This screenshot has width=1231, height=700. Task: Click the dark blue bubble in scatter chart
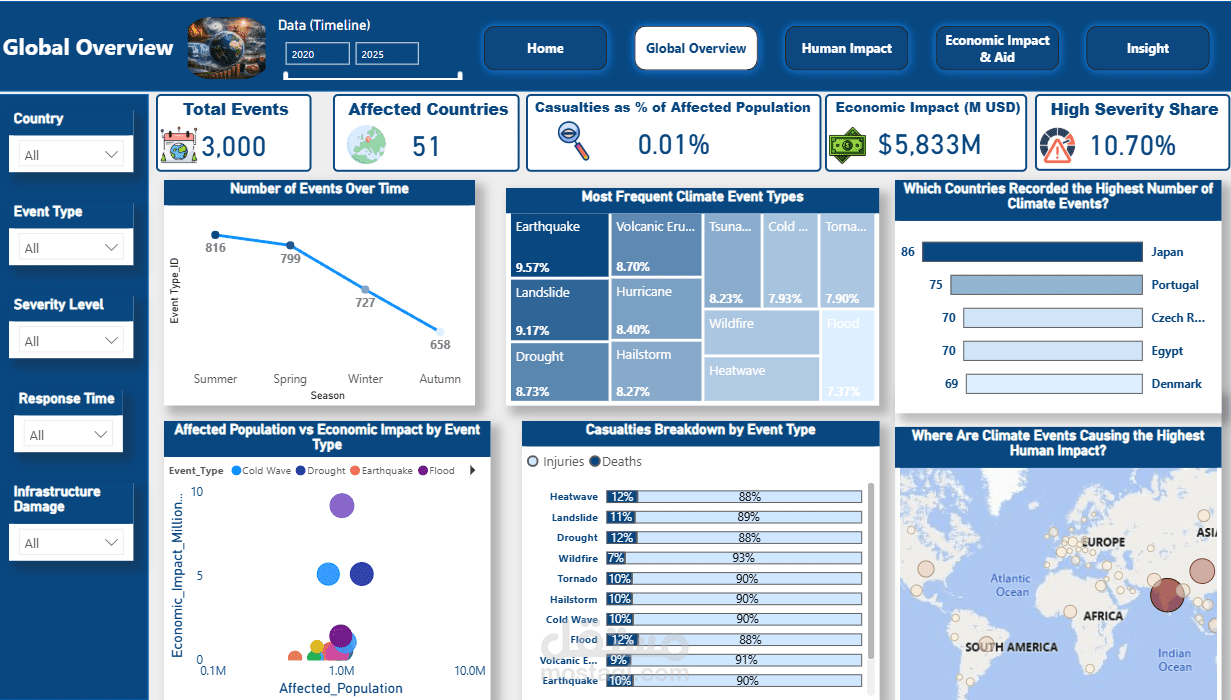pos(361,574)
